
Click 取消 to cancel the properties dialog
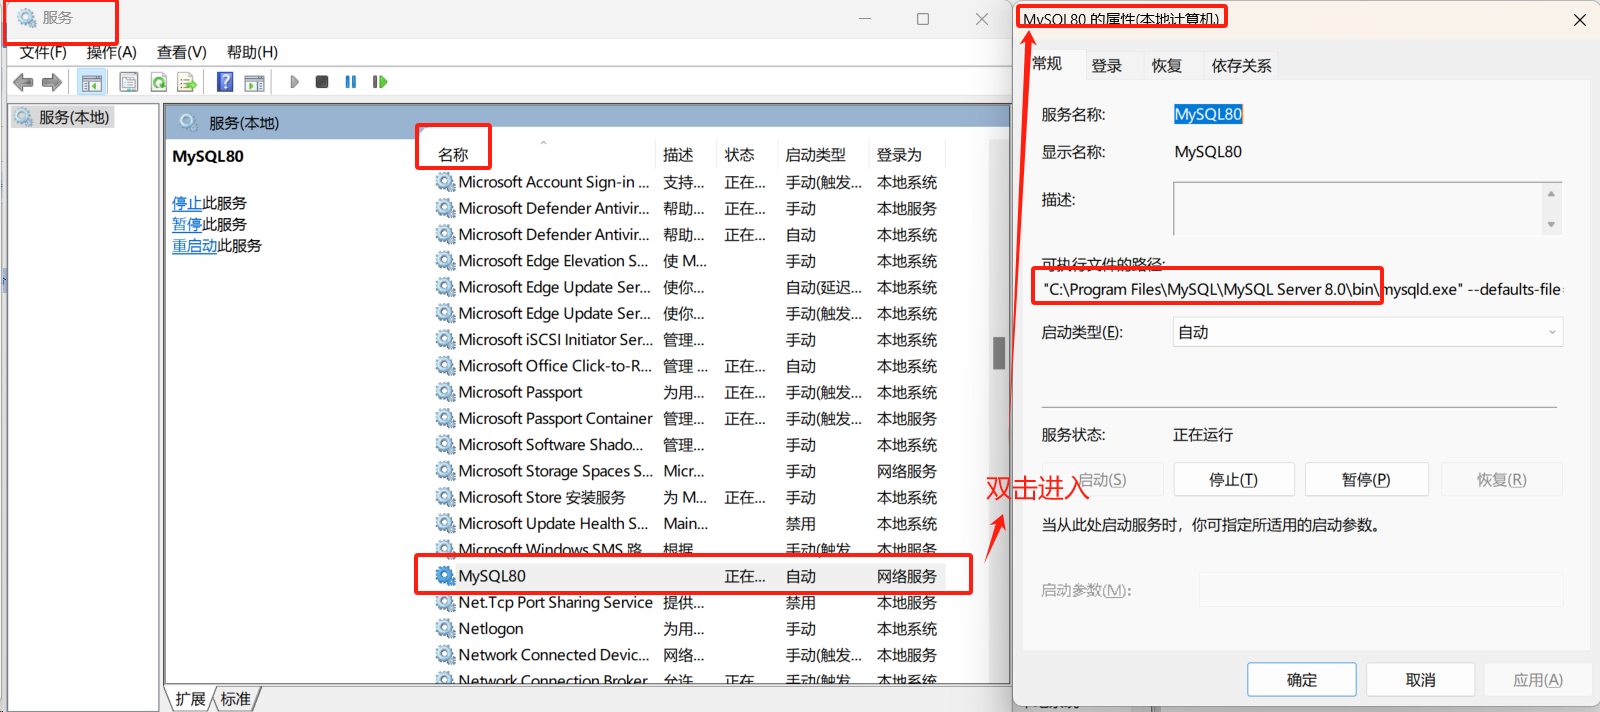click(x=1420, y=680)
